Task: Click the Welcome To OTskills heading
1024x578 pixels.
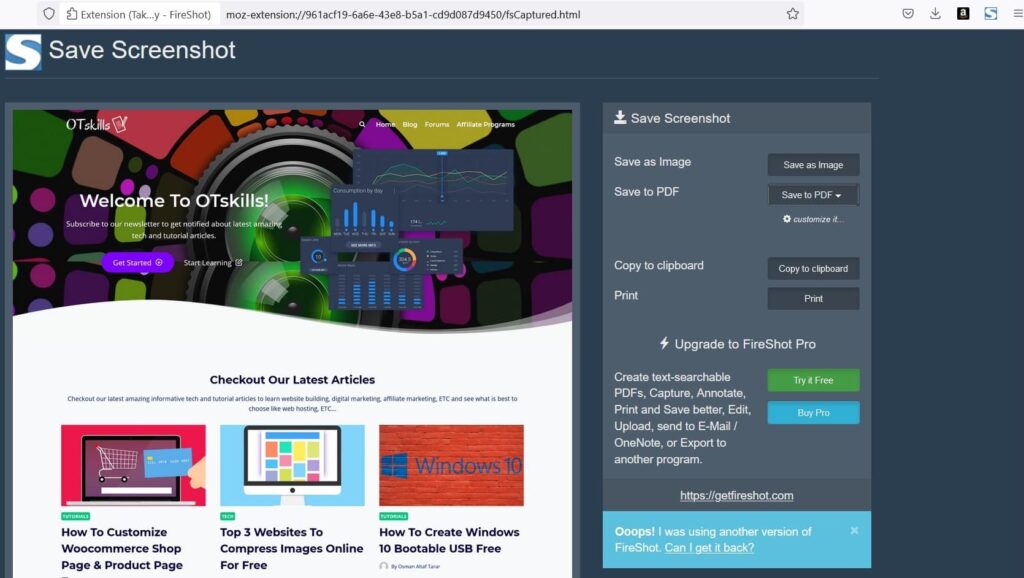Action: 174,201
